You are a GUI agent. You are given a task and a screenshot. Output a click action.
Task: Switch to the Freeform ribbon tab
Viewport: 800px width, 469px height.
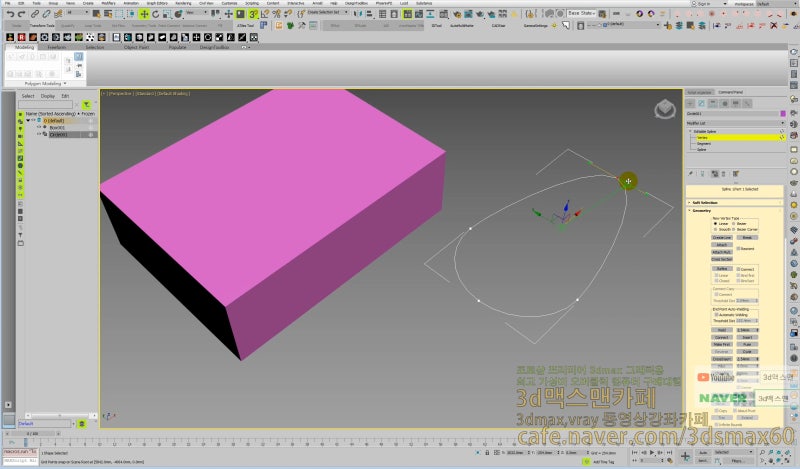point(57,47)
